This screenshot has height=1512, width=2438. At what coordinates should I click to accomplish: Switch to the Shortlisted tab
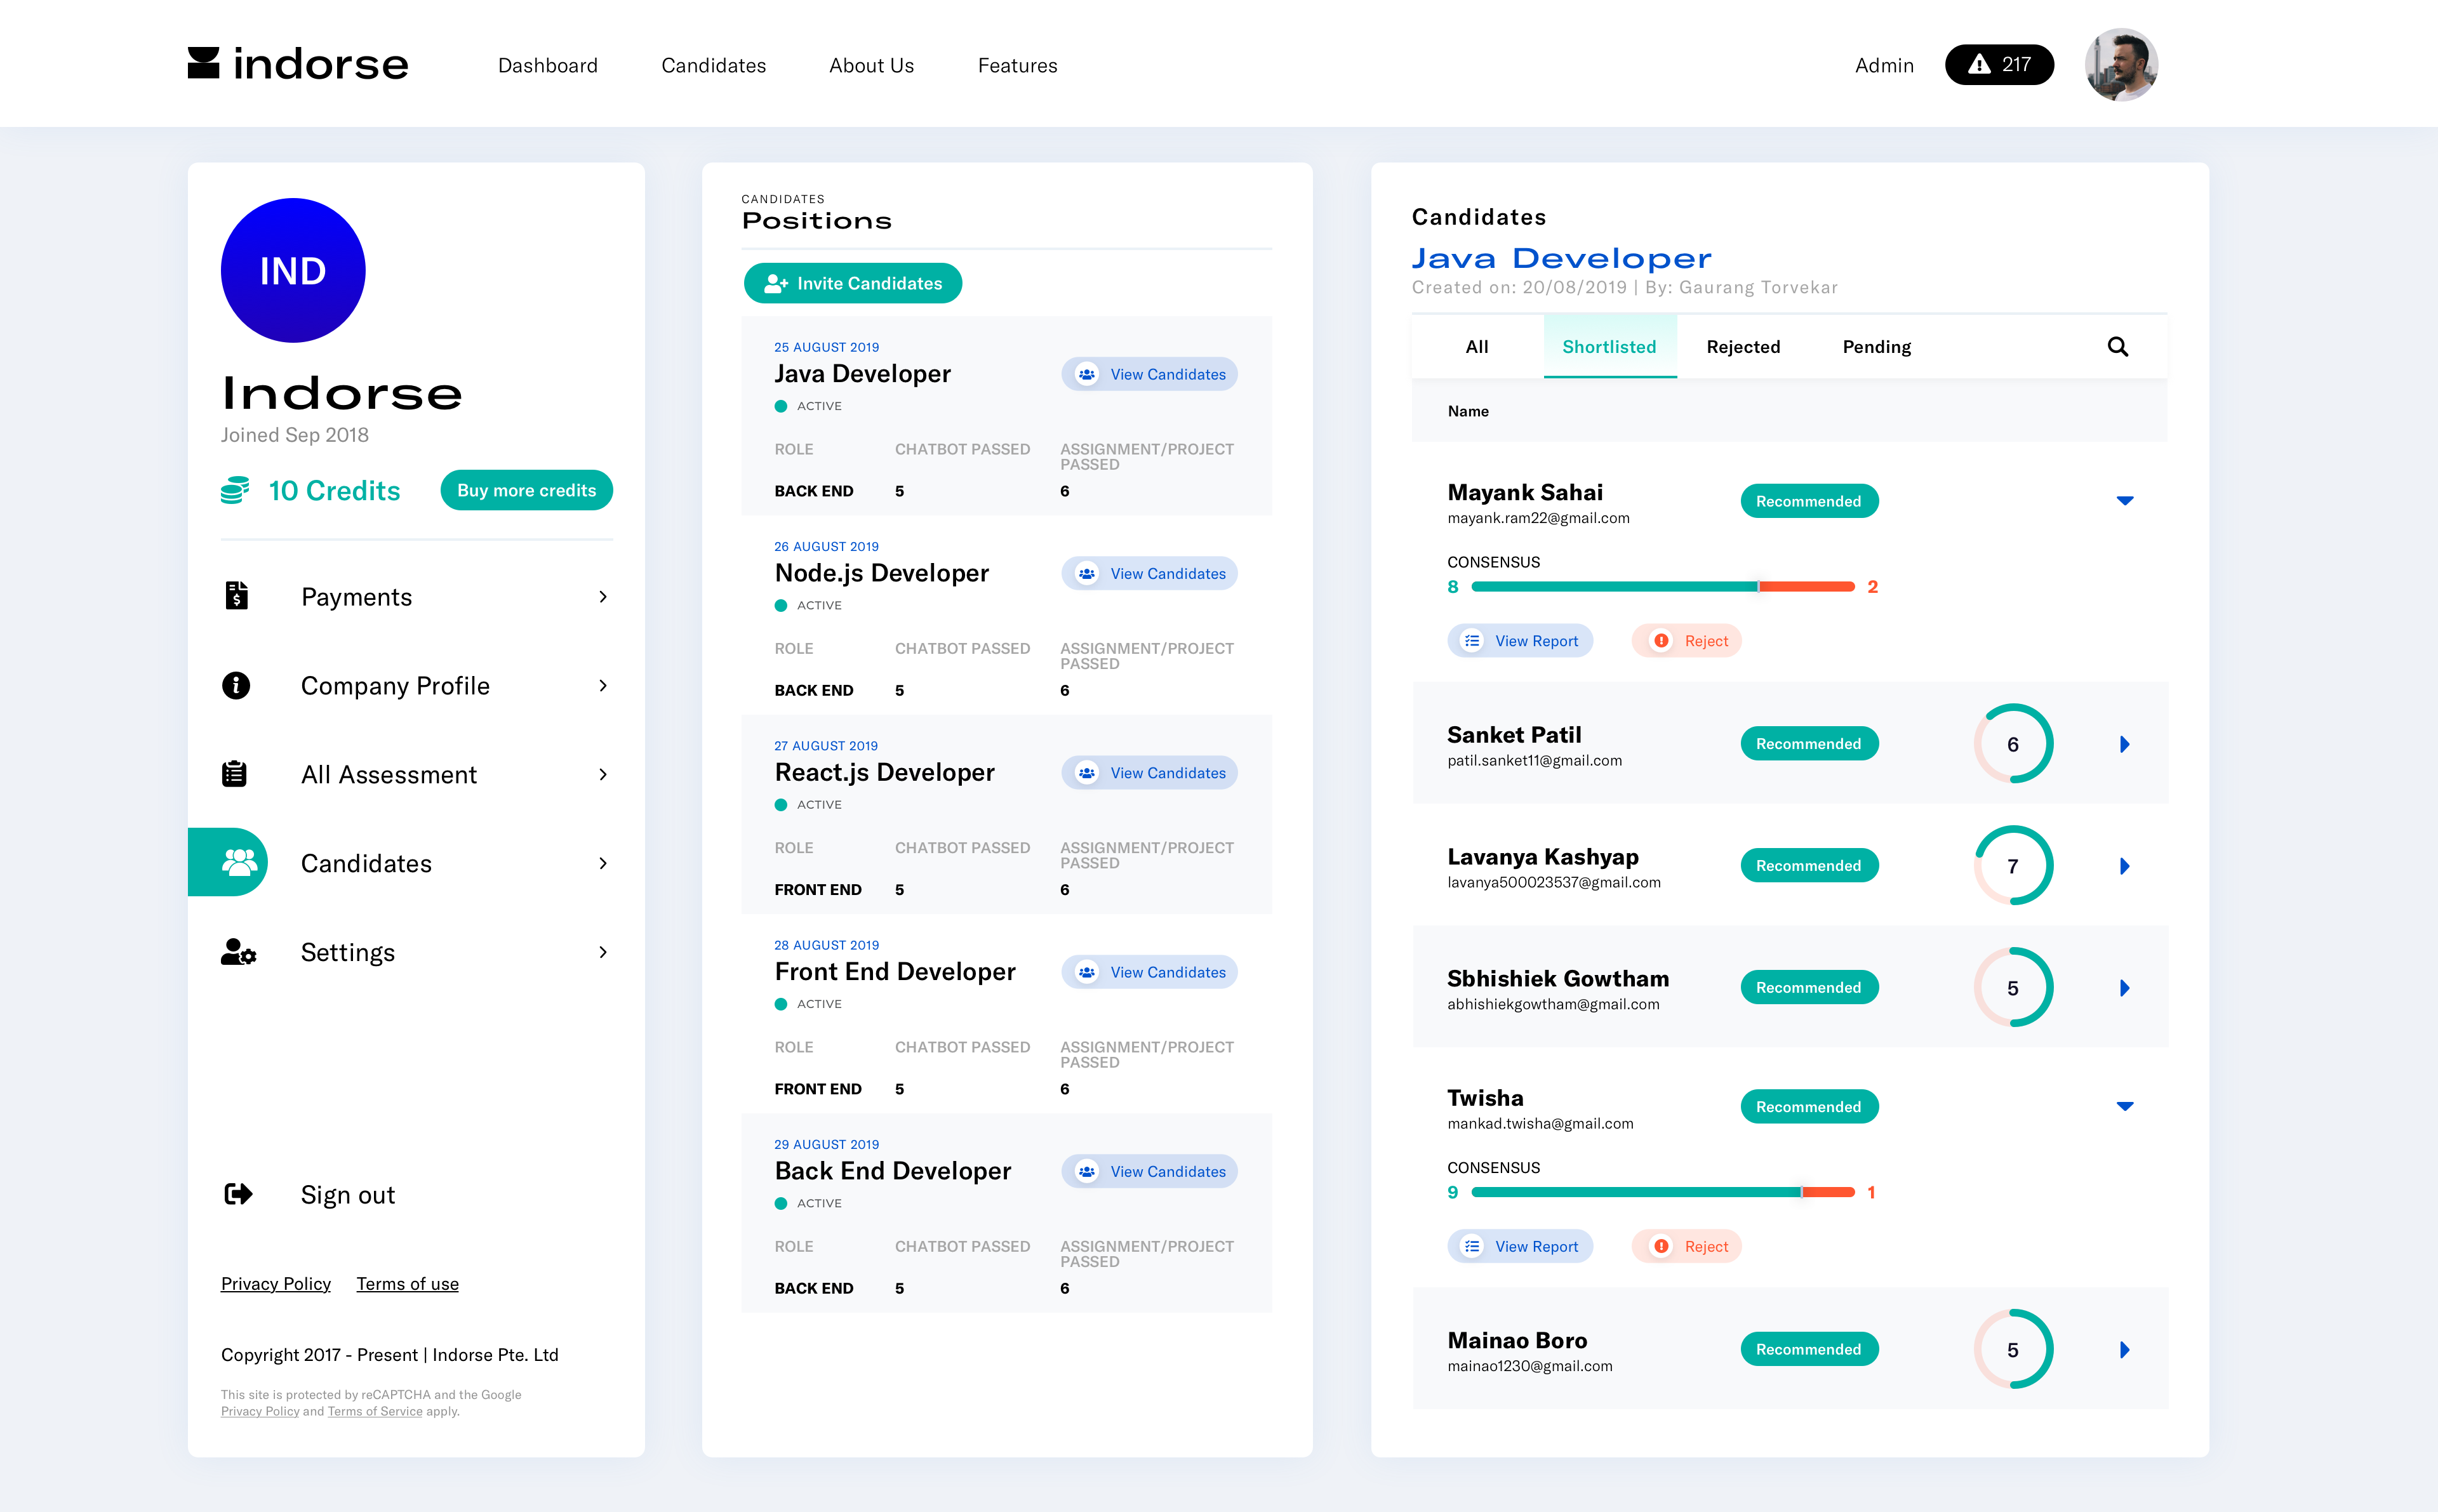coord(1609,347)
